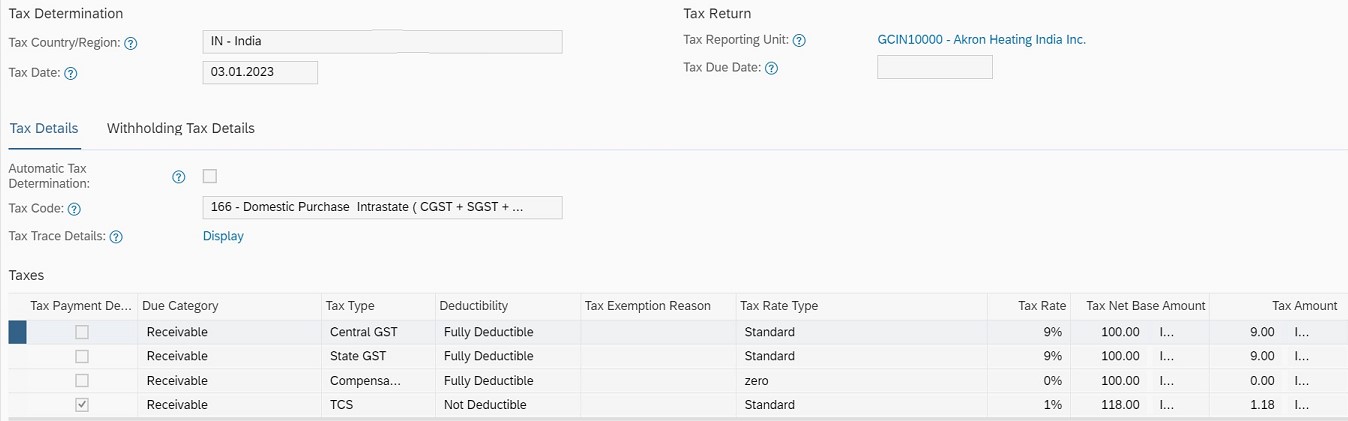The height and width of the screenshot is (421, 1348).
Task: Switch to the Tax Details tab
Action: [43, 128]
